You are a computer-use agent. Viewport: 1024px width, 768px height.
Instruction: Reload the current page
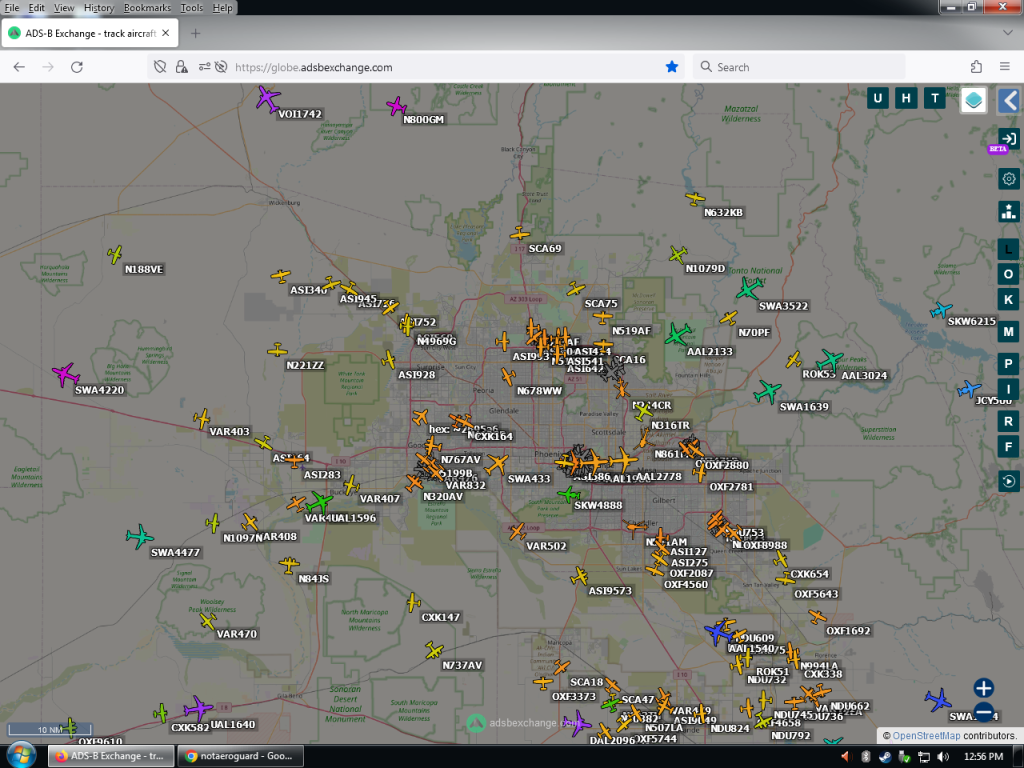point(77,67)
